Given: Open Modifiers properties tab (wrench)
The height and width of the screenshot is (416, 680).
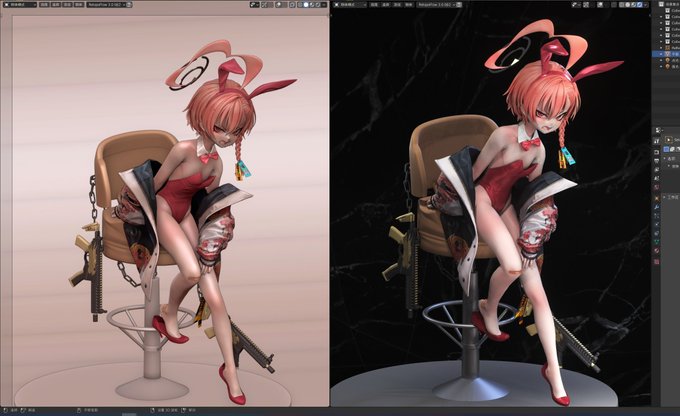Looking at the screenshot, I should (x=657, y=206).
